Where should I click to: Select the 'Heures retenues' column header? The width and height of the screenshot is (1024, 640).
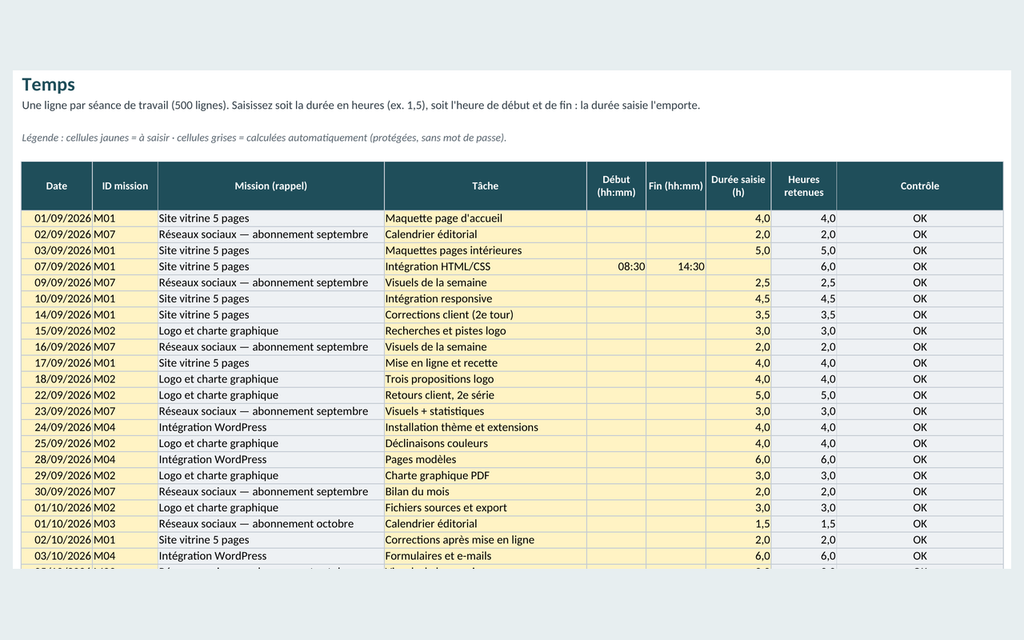point(804,186)
